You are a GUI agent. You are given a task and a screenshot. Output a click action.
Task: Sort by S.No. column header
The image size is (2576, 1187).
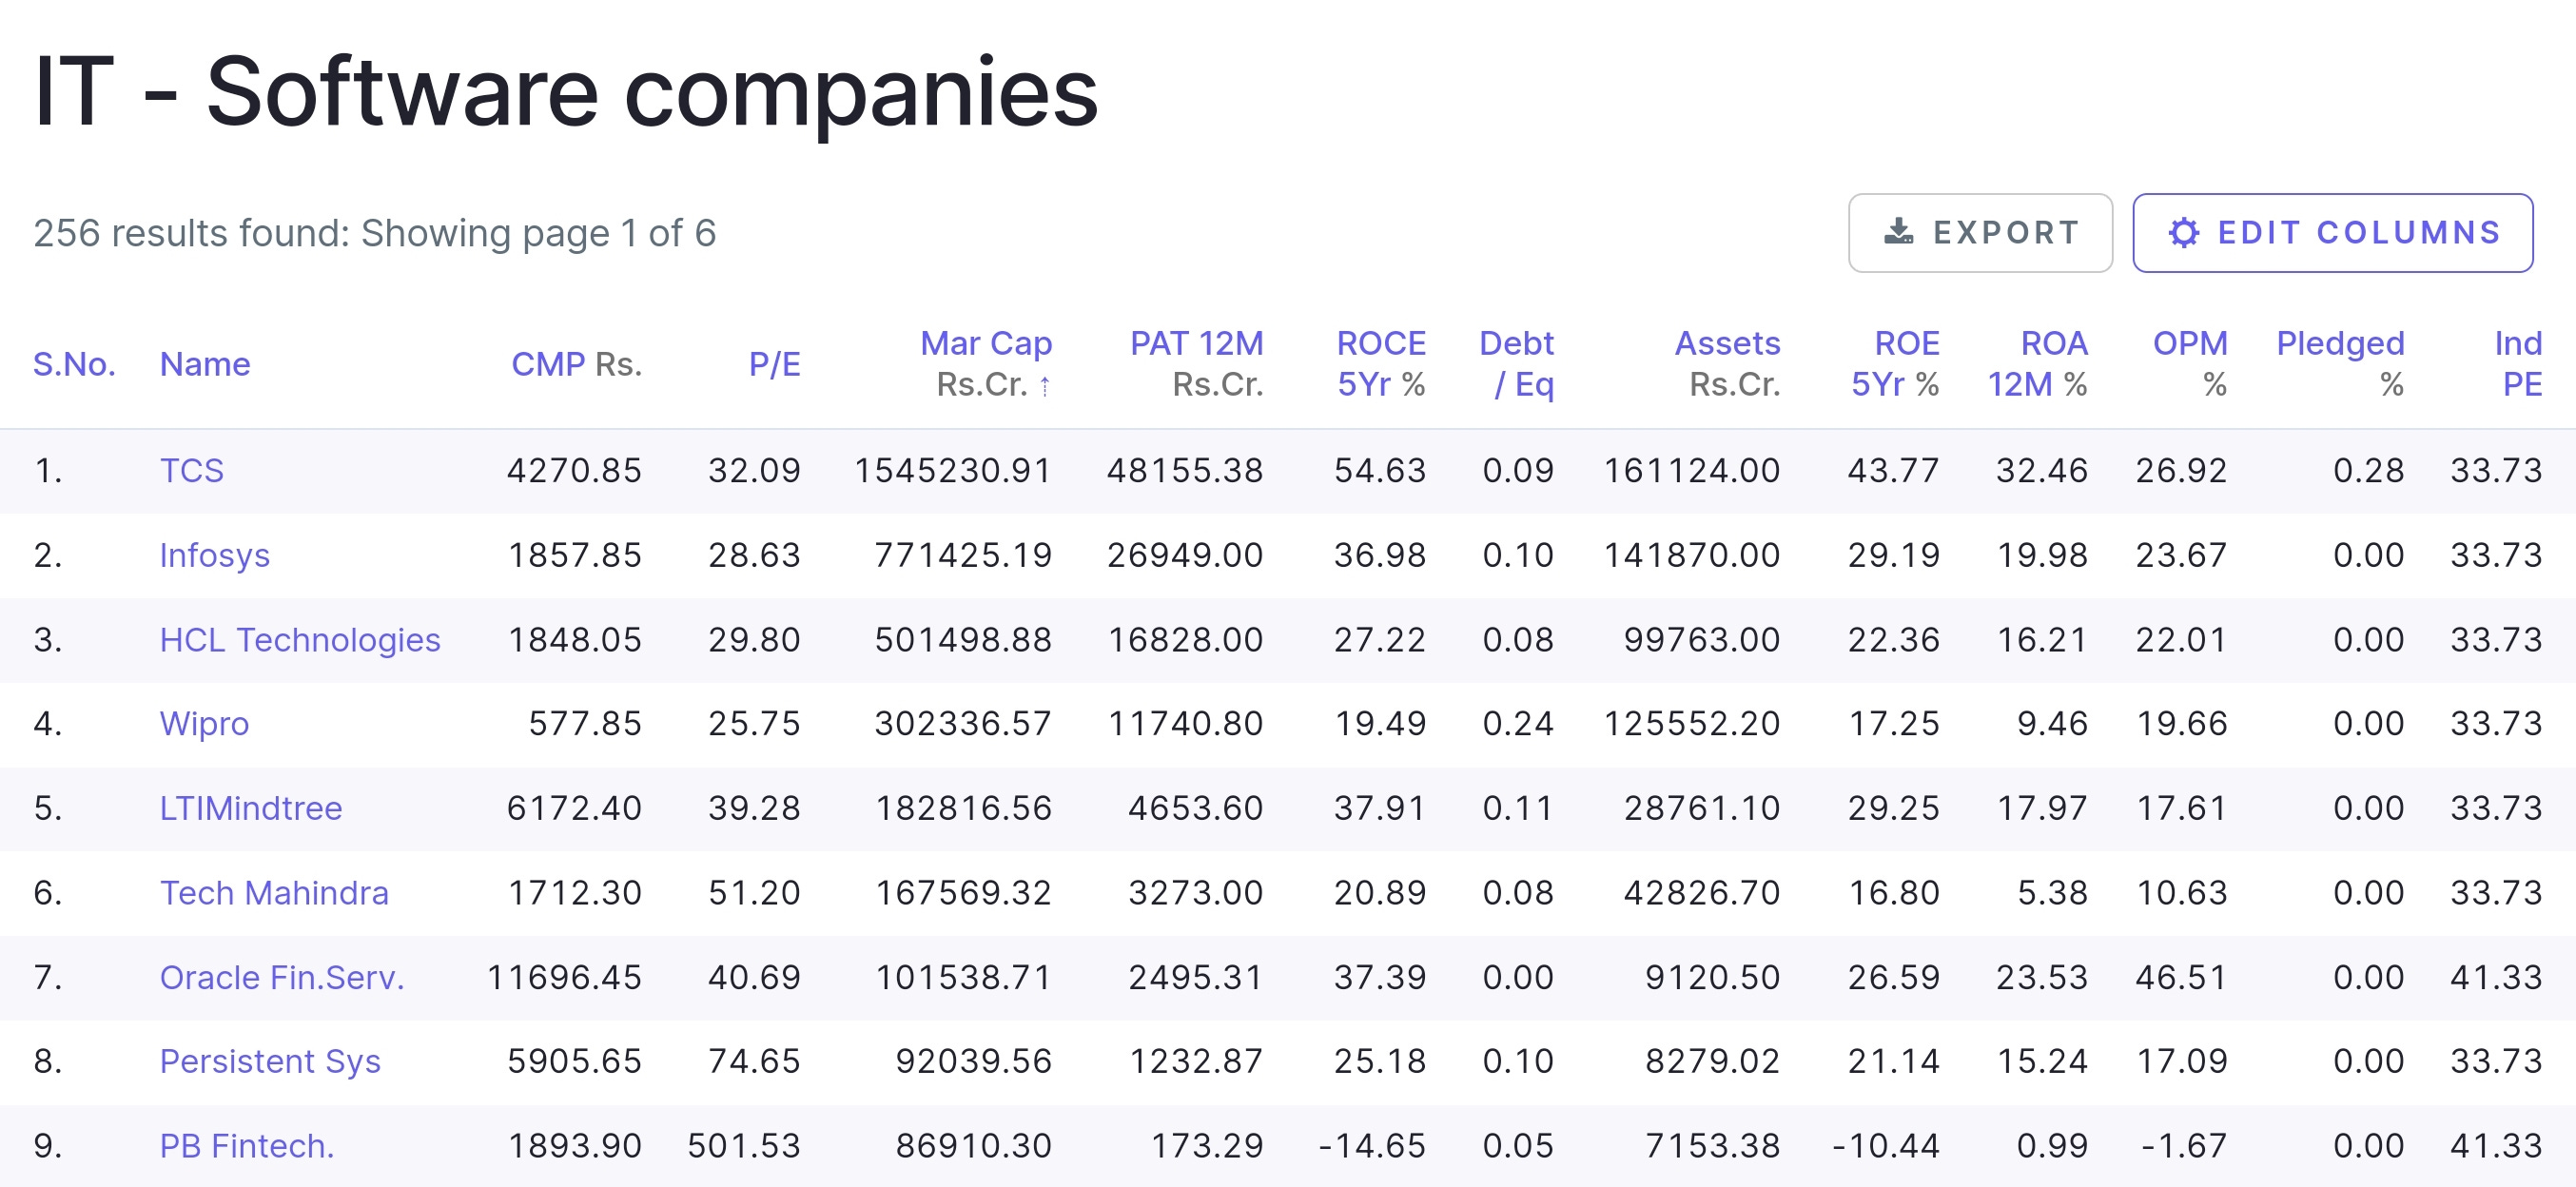(x=74, y=364)
